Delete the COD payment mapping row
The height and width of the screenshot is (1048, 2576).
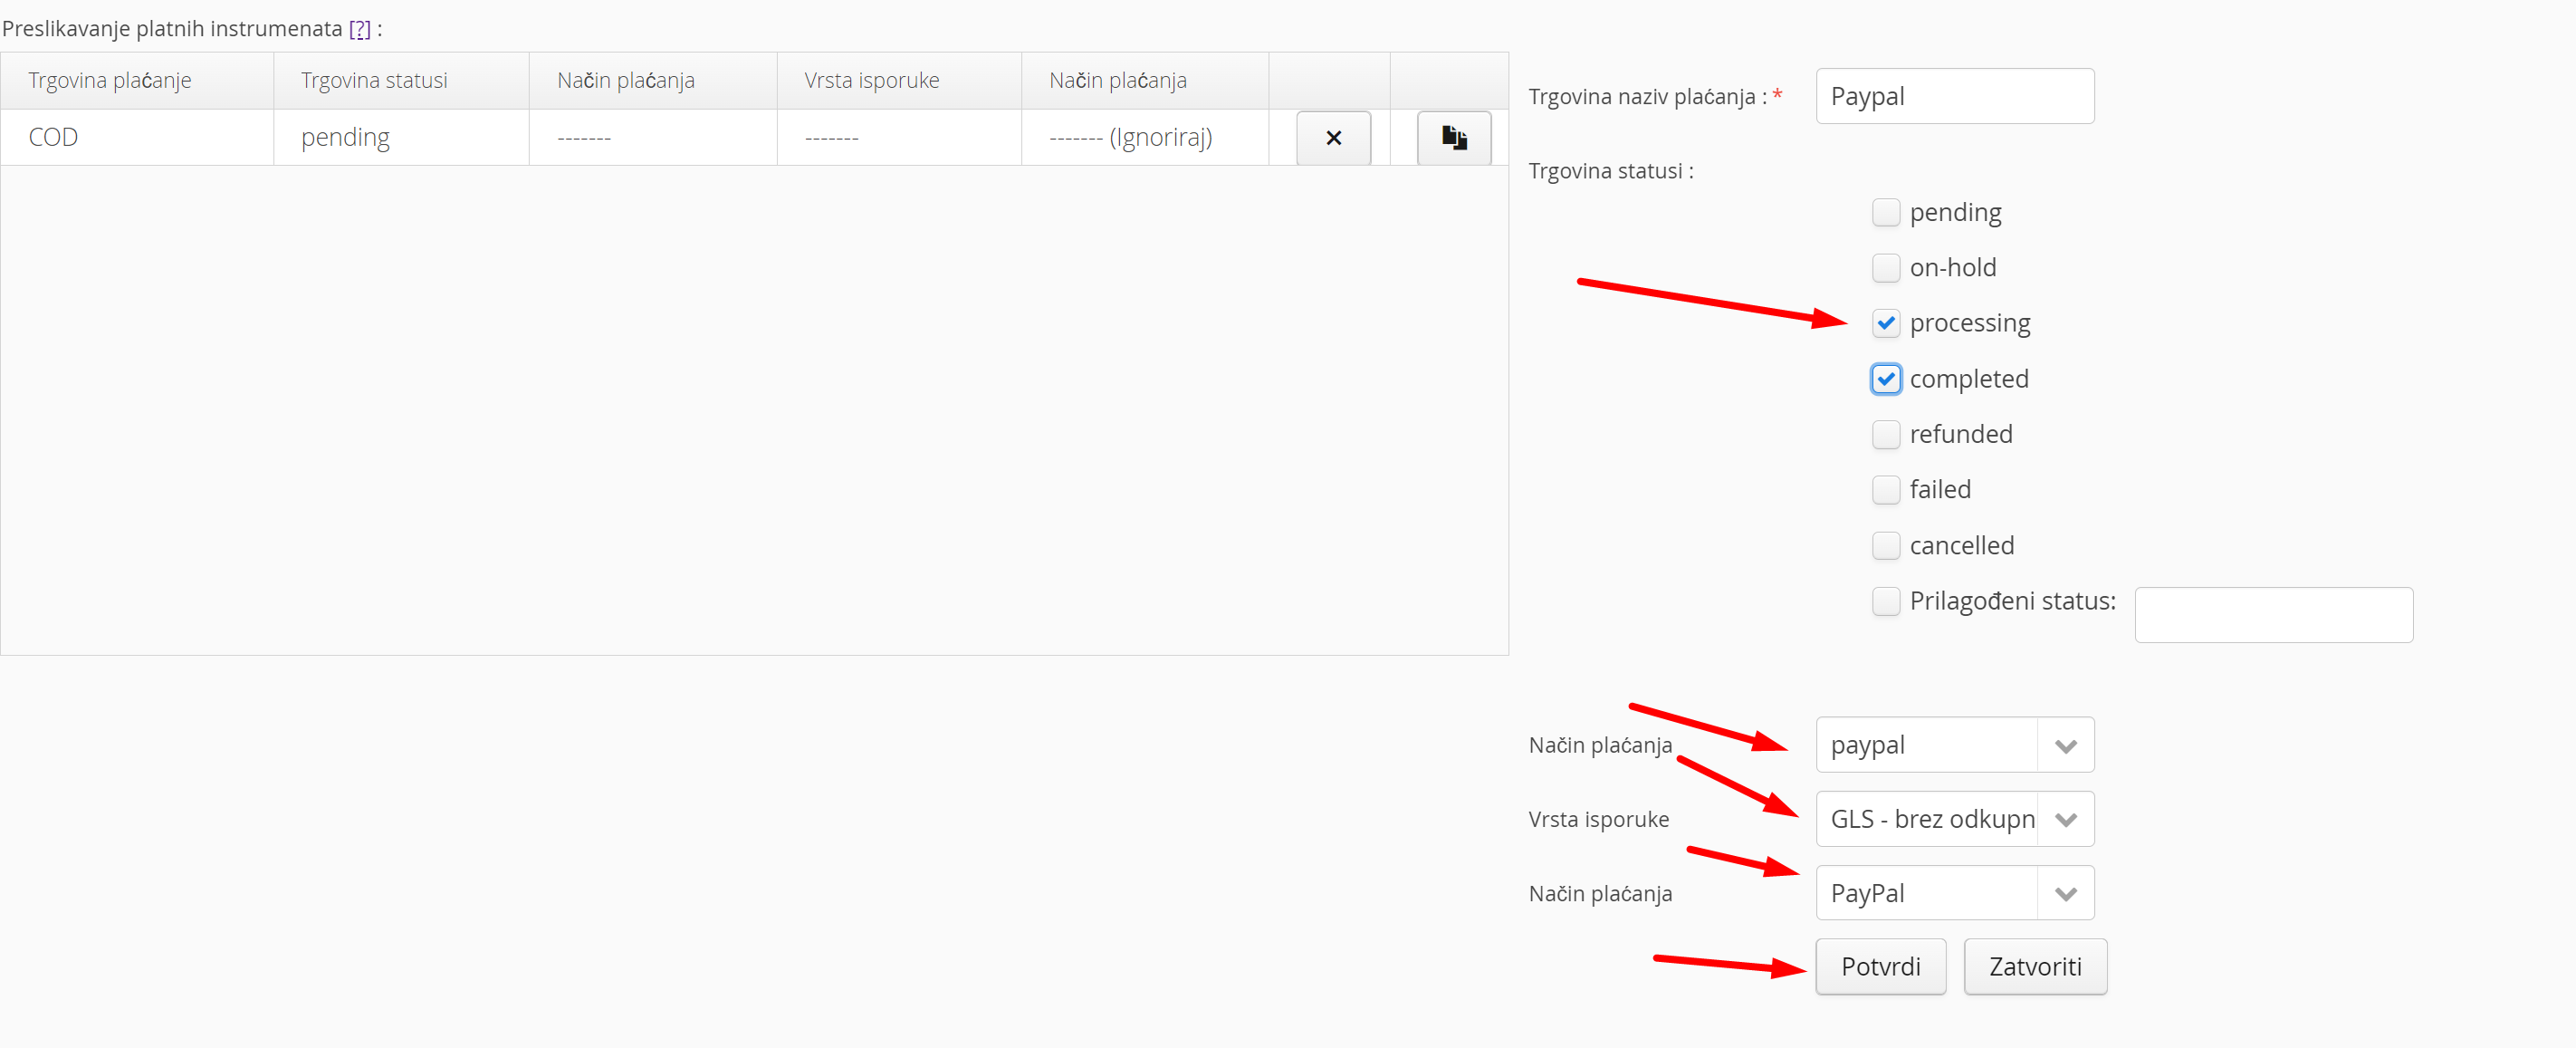(1333, 138)
